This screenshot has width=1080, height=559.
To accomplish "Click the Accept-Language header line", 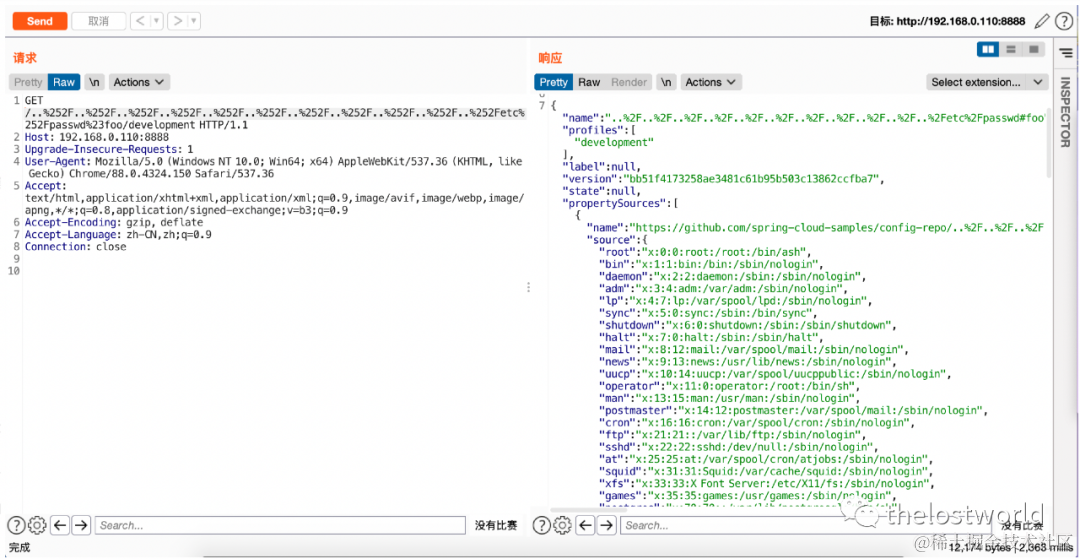I will click(118, 234).
